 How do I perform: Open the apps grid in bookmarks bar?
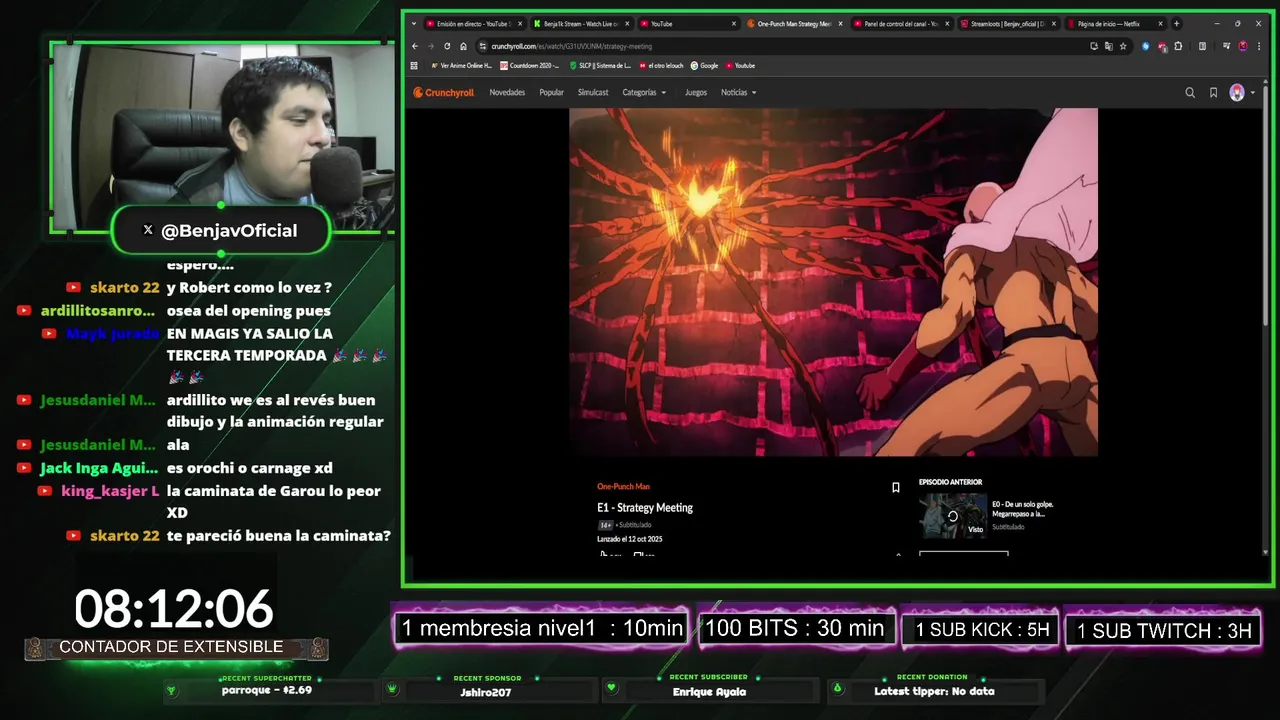point(414,66)
